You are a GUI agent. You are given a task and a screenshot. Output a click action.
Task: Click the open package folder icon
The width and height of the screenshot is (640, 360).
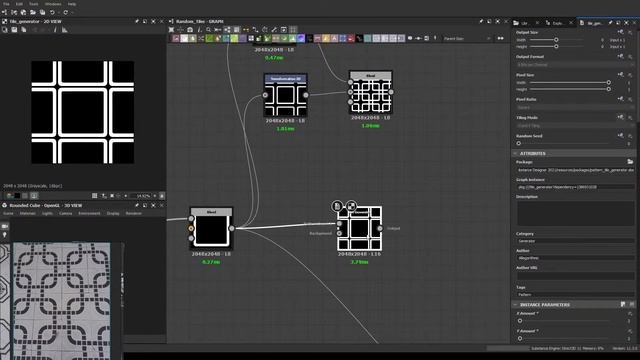[33, 13]
